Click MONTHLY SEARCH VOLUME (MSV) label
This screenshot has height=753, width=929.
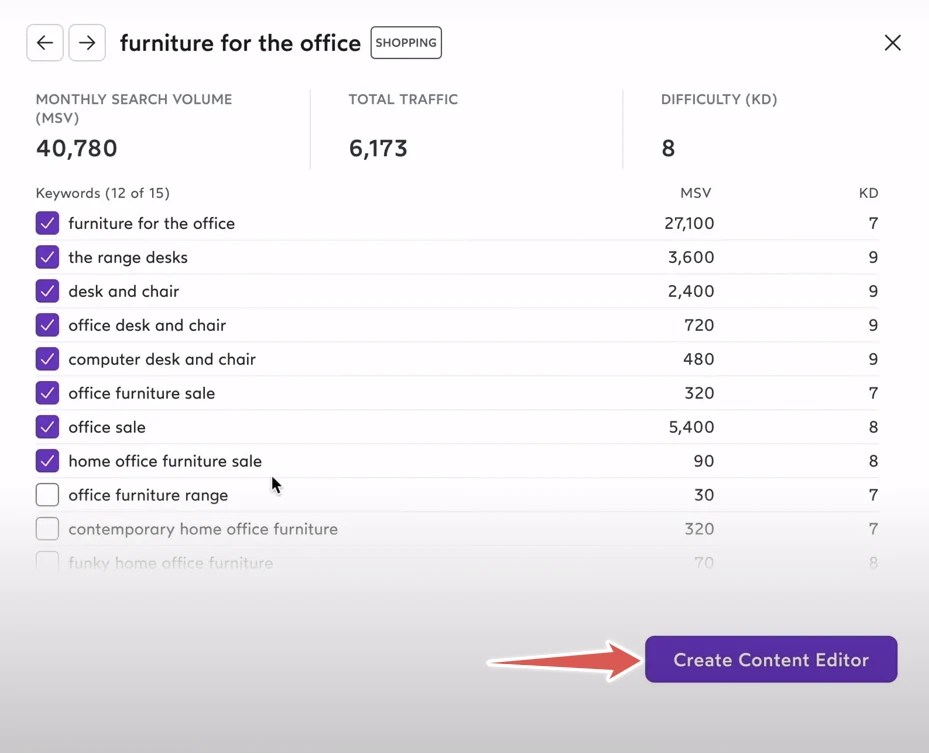pos(134,108)
